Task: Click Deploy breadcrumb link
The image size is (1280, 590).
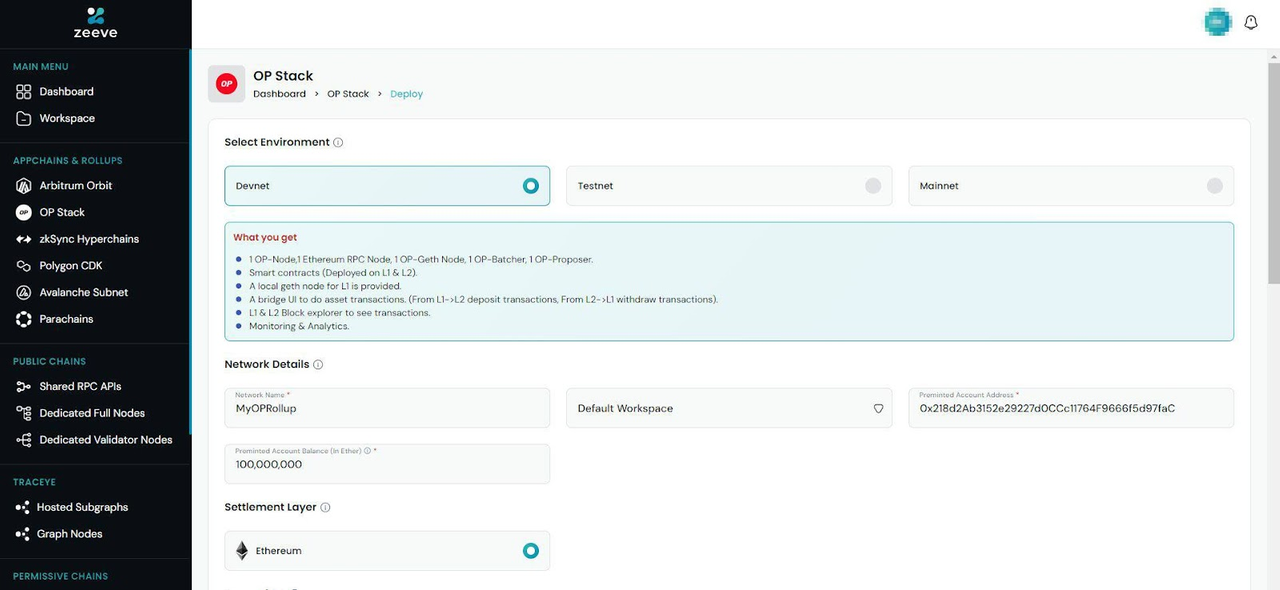Action: [x=406, y=94]
